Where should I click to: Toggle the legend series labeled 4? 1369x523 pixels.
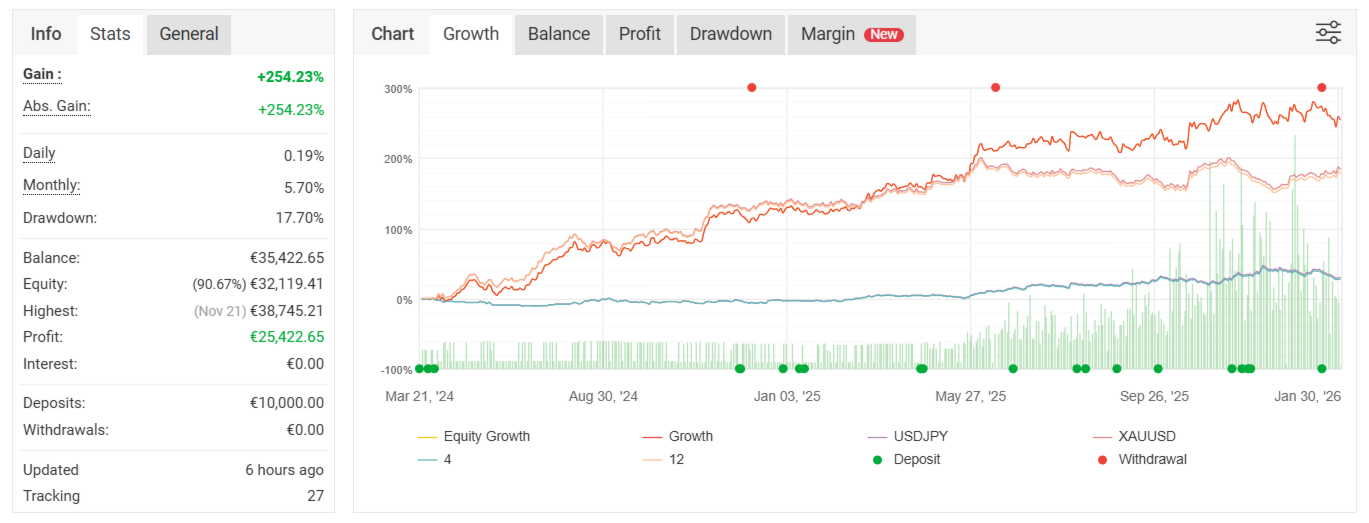point(448,460)
